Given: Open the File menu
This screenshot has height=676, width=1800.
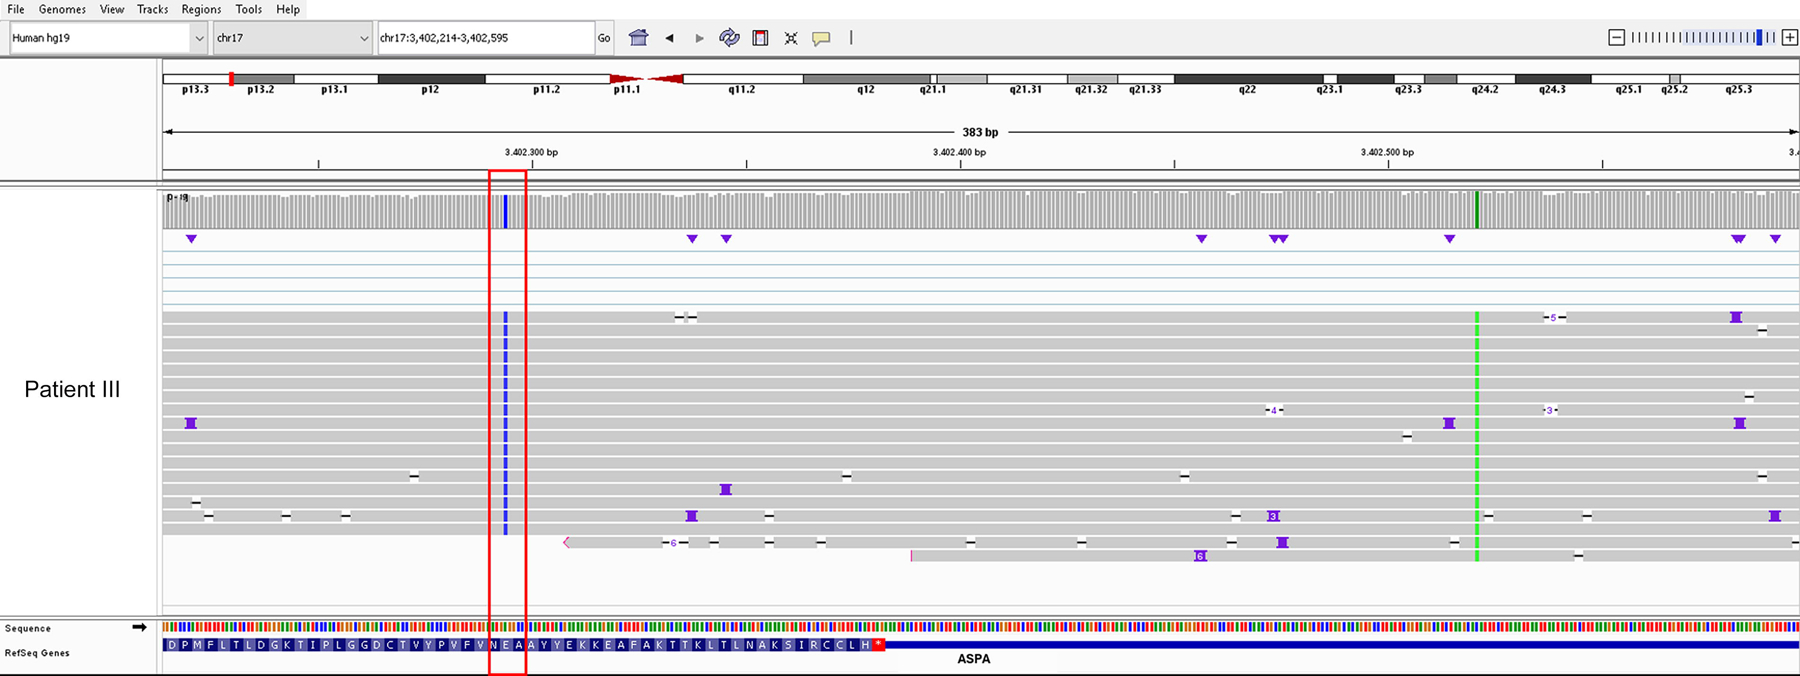Looking at the screenshot, I should [15, 9].
